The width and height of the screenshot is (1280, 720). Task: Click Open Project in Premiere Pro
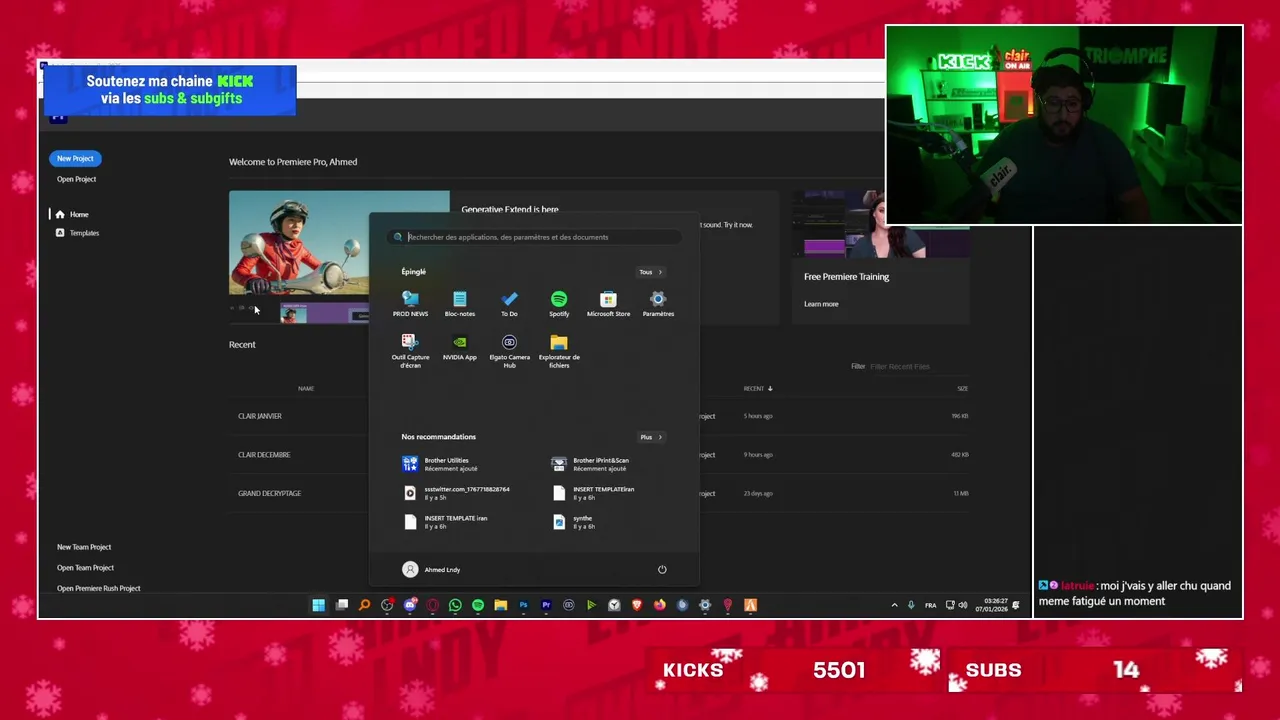pos(76,179)
